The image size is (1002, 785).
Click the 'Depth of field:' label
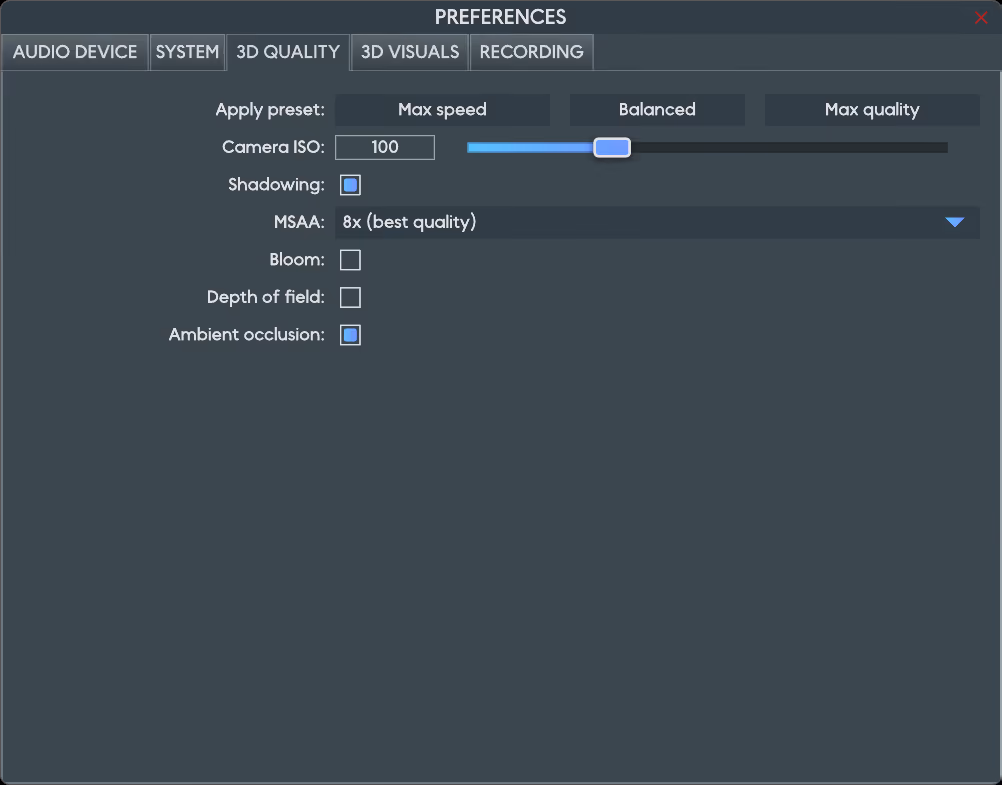coord(266,297)
